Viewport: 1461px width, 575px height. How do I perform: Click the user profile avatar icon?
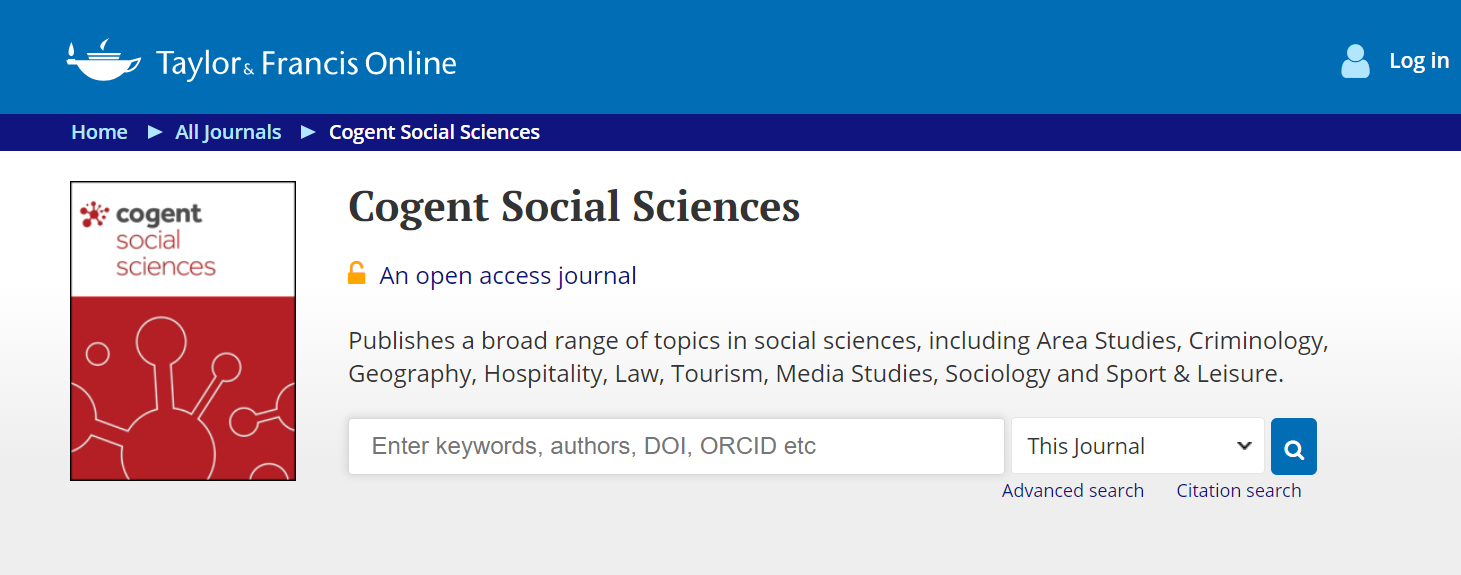tap(1355, 61)
